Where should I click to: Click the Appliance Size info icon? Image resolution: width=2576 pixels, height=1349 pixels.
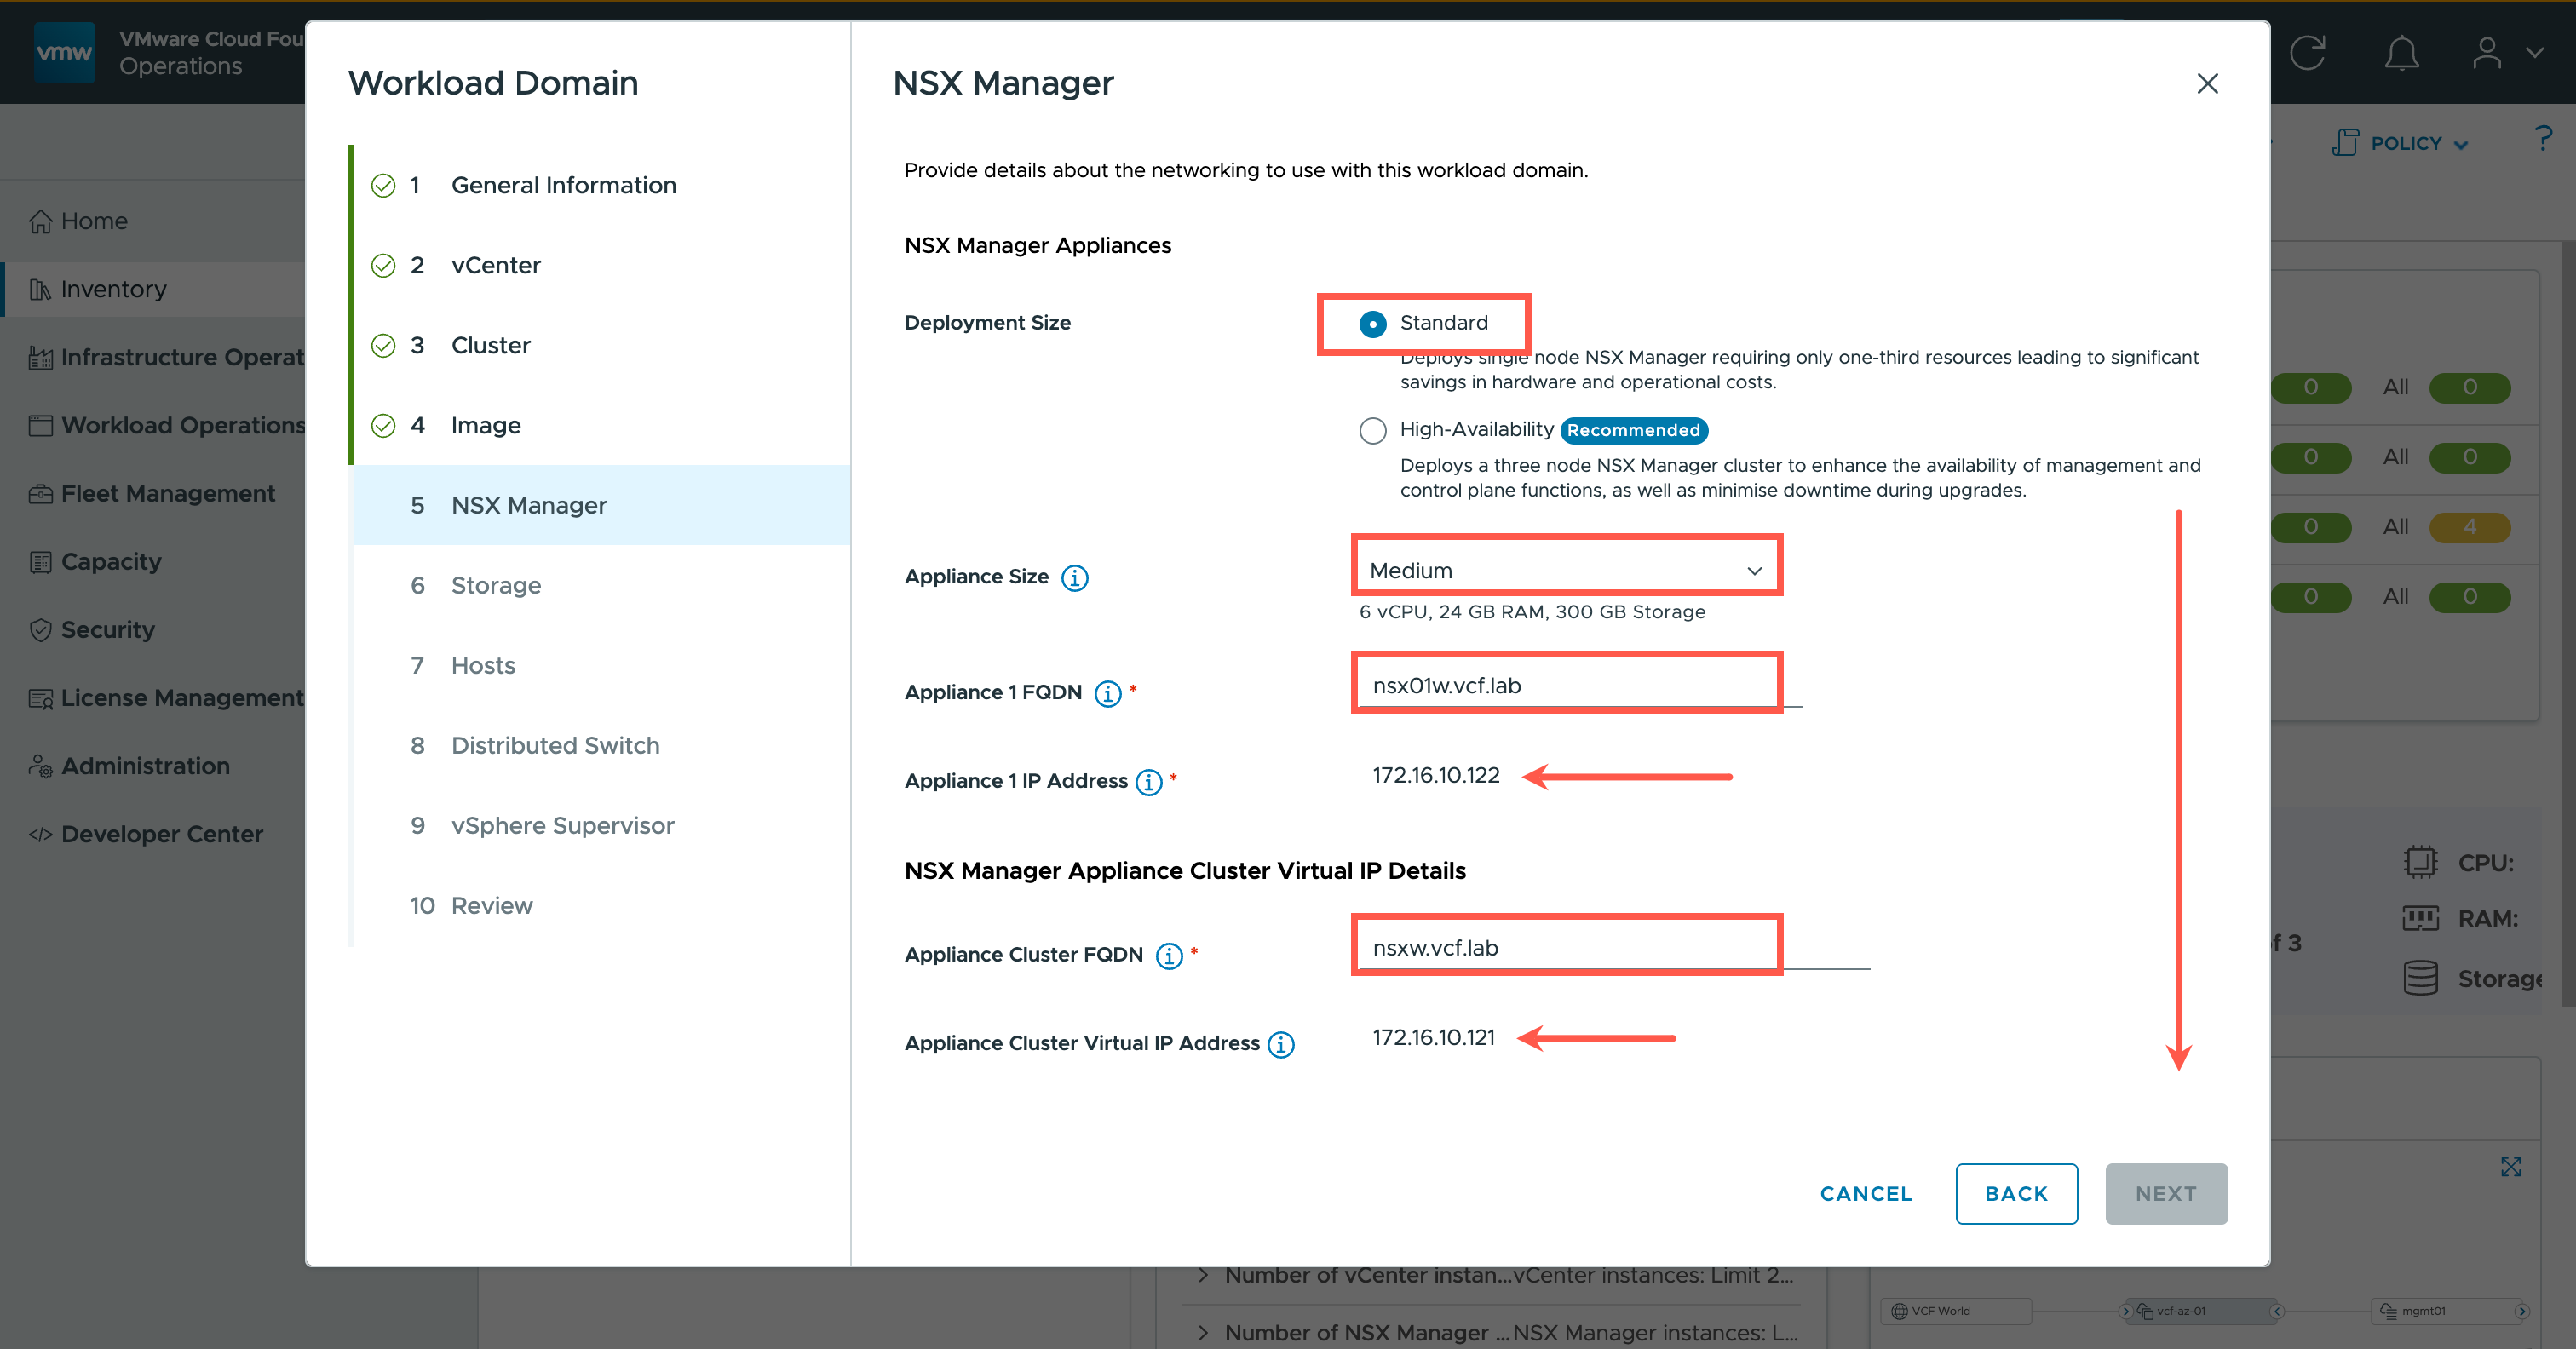(1074, 577)
